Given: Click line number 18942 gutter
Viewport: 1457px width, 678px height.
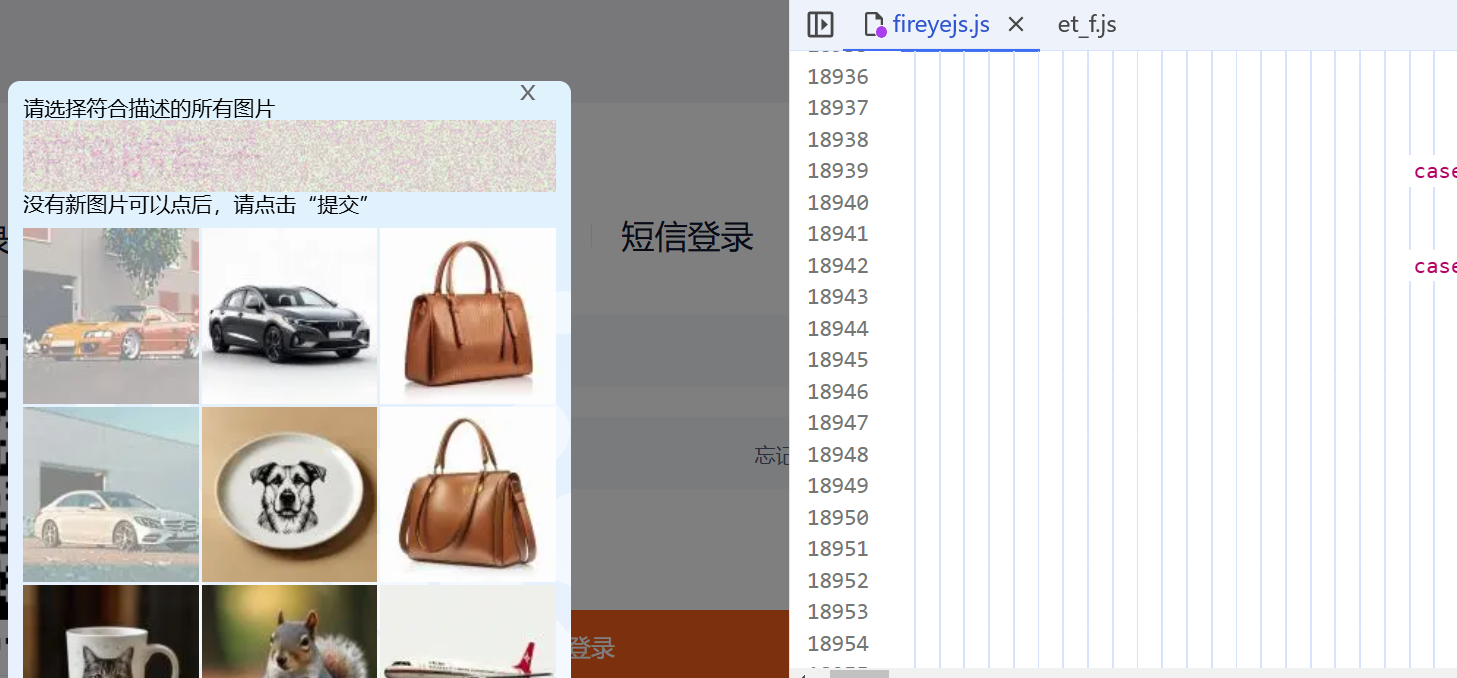Looking at the screenshot, I should 838,266.
